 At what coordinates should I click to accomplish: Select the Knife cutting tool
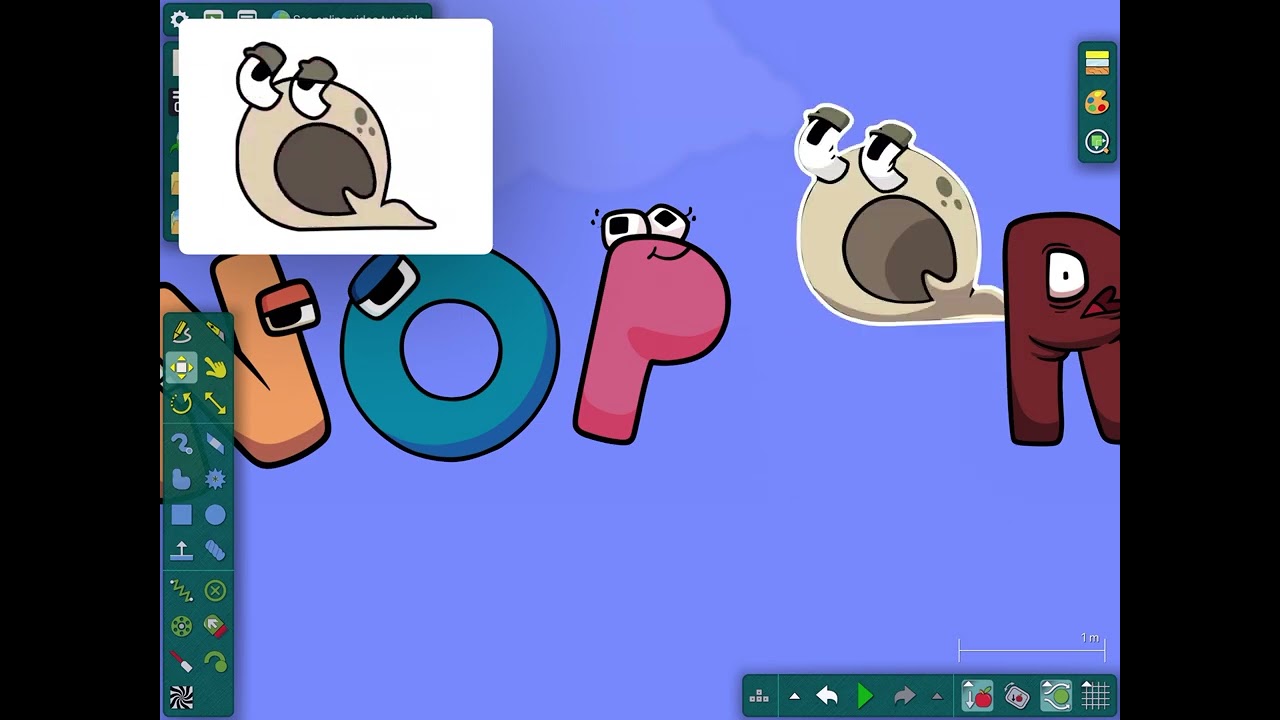click(x=215, y=332)
